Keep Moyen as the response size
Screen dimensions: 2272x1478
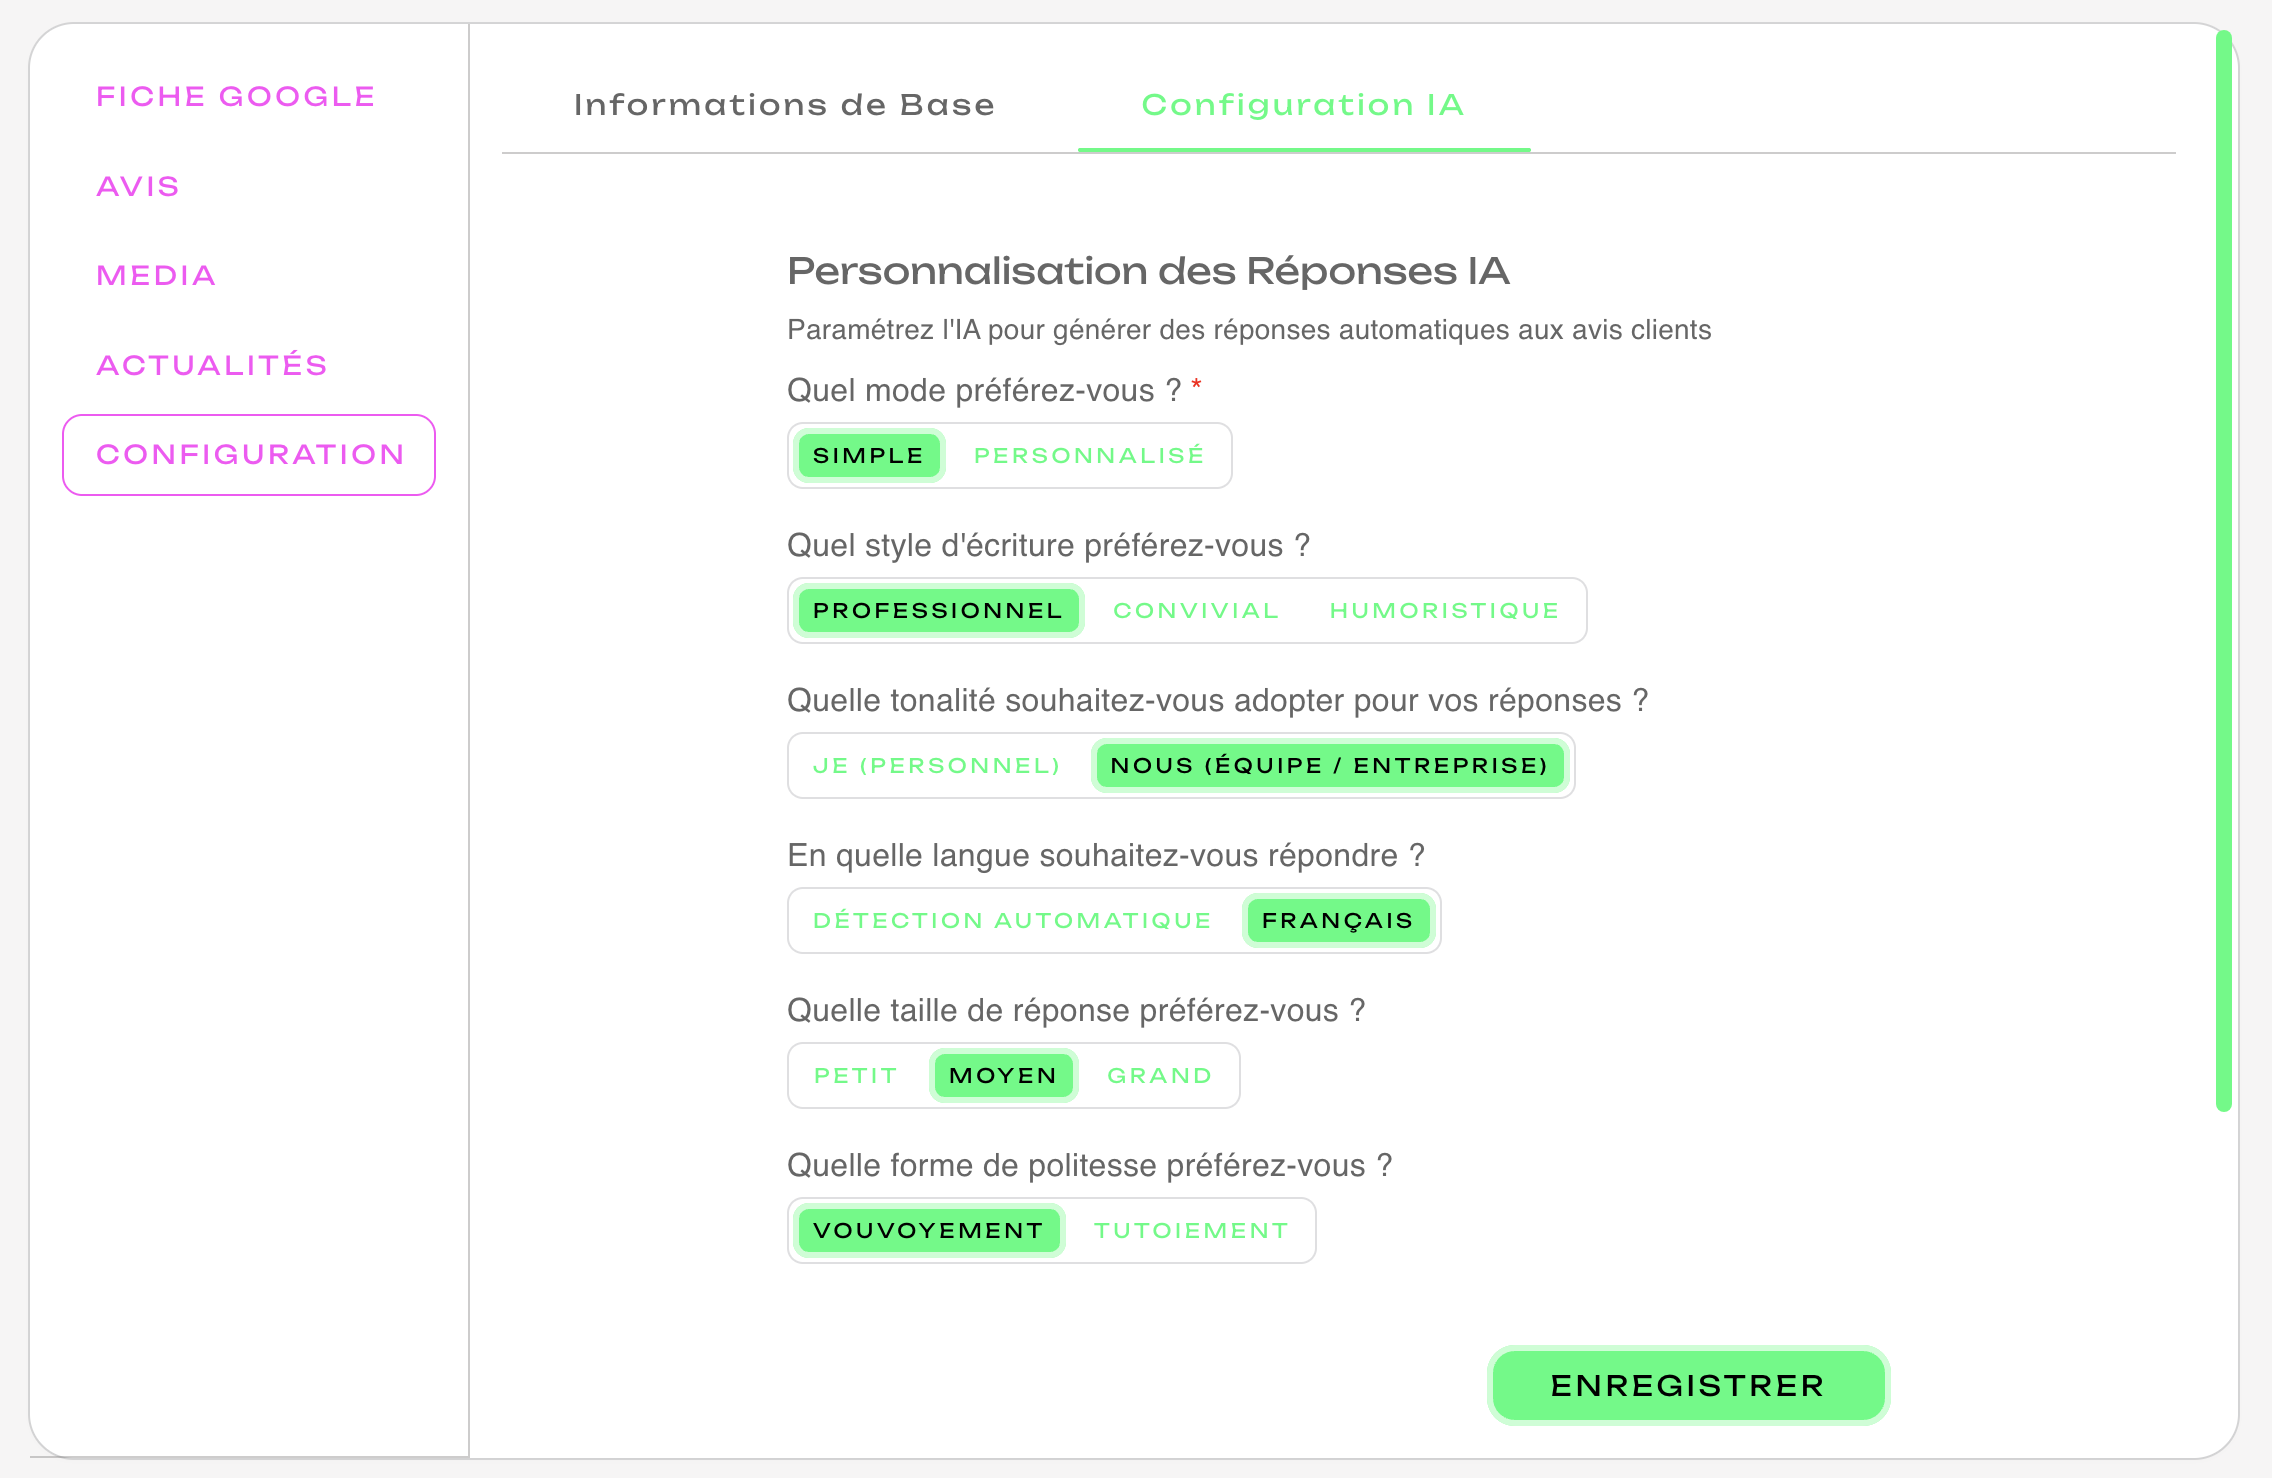1002,1075
